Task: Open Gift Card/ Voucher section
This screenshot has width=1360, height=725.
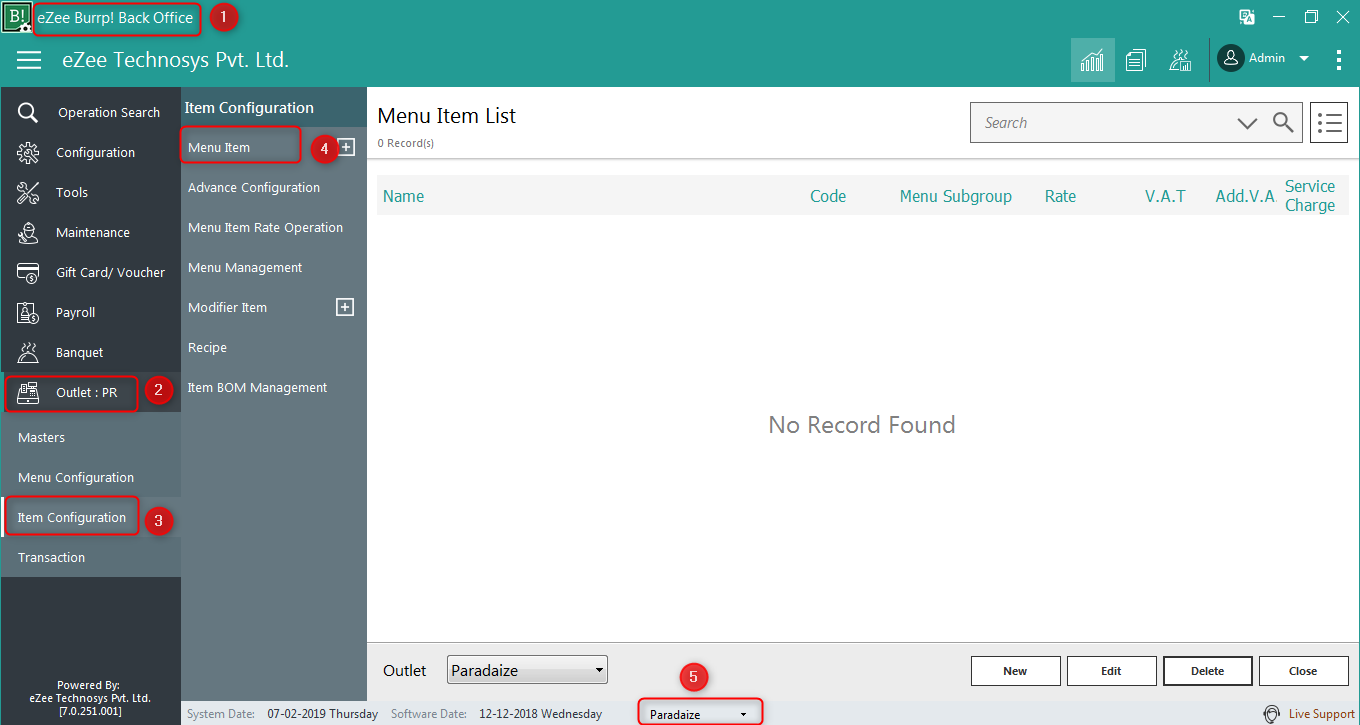Action: click(x=90, y=273)
